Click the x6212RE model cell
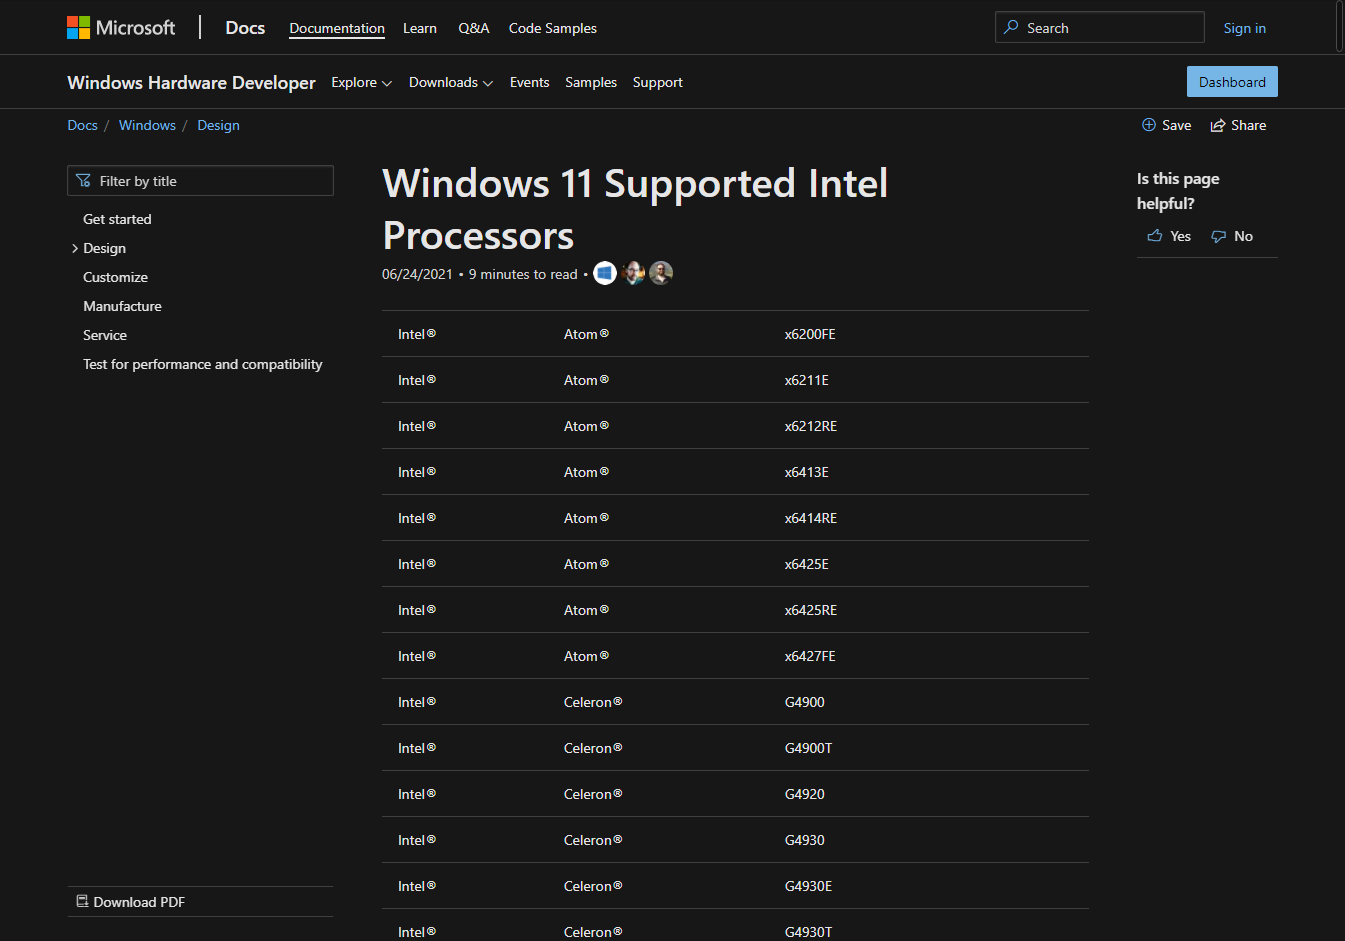 pos(811,426)
